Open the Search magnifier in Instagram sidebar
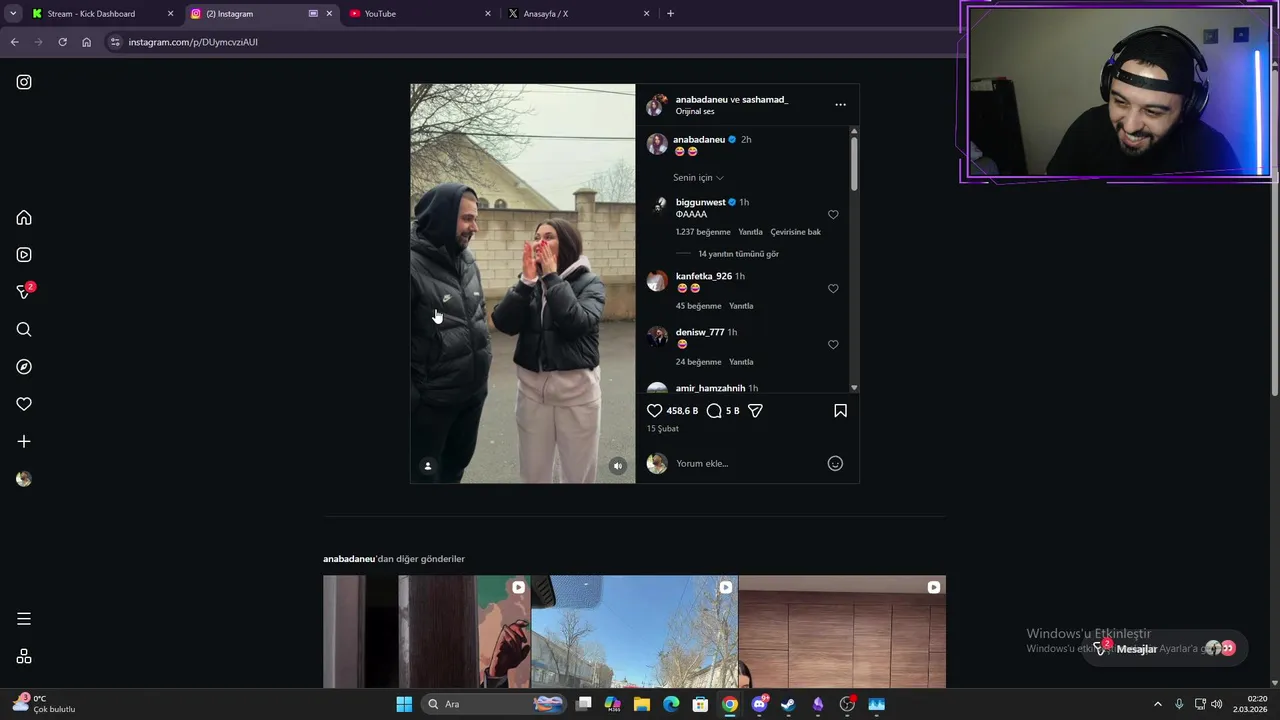The image size is (1280, 720). 24,330
